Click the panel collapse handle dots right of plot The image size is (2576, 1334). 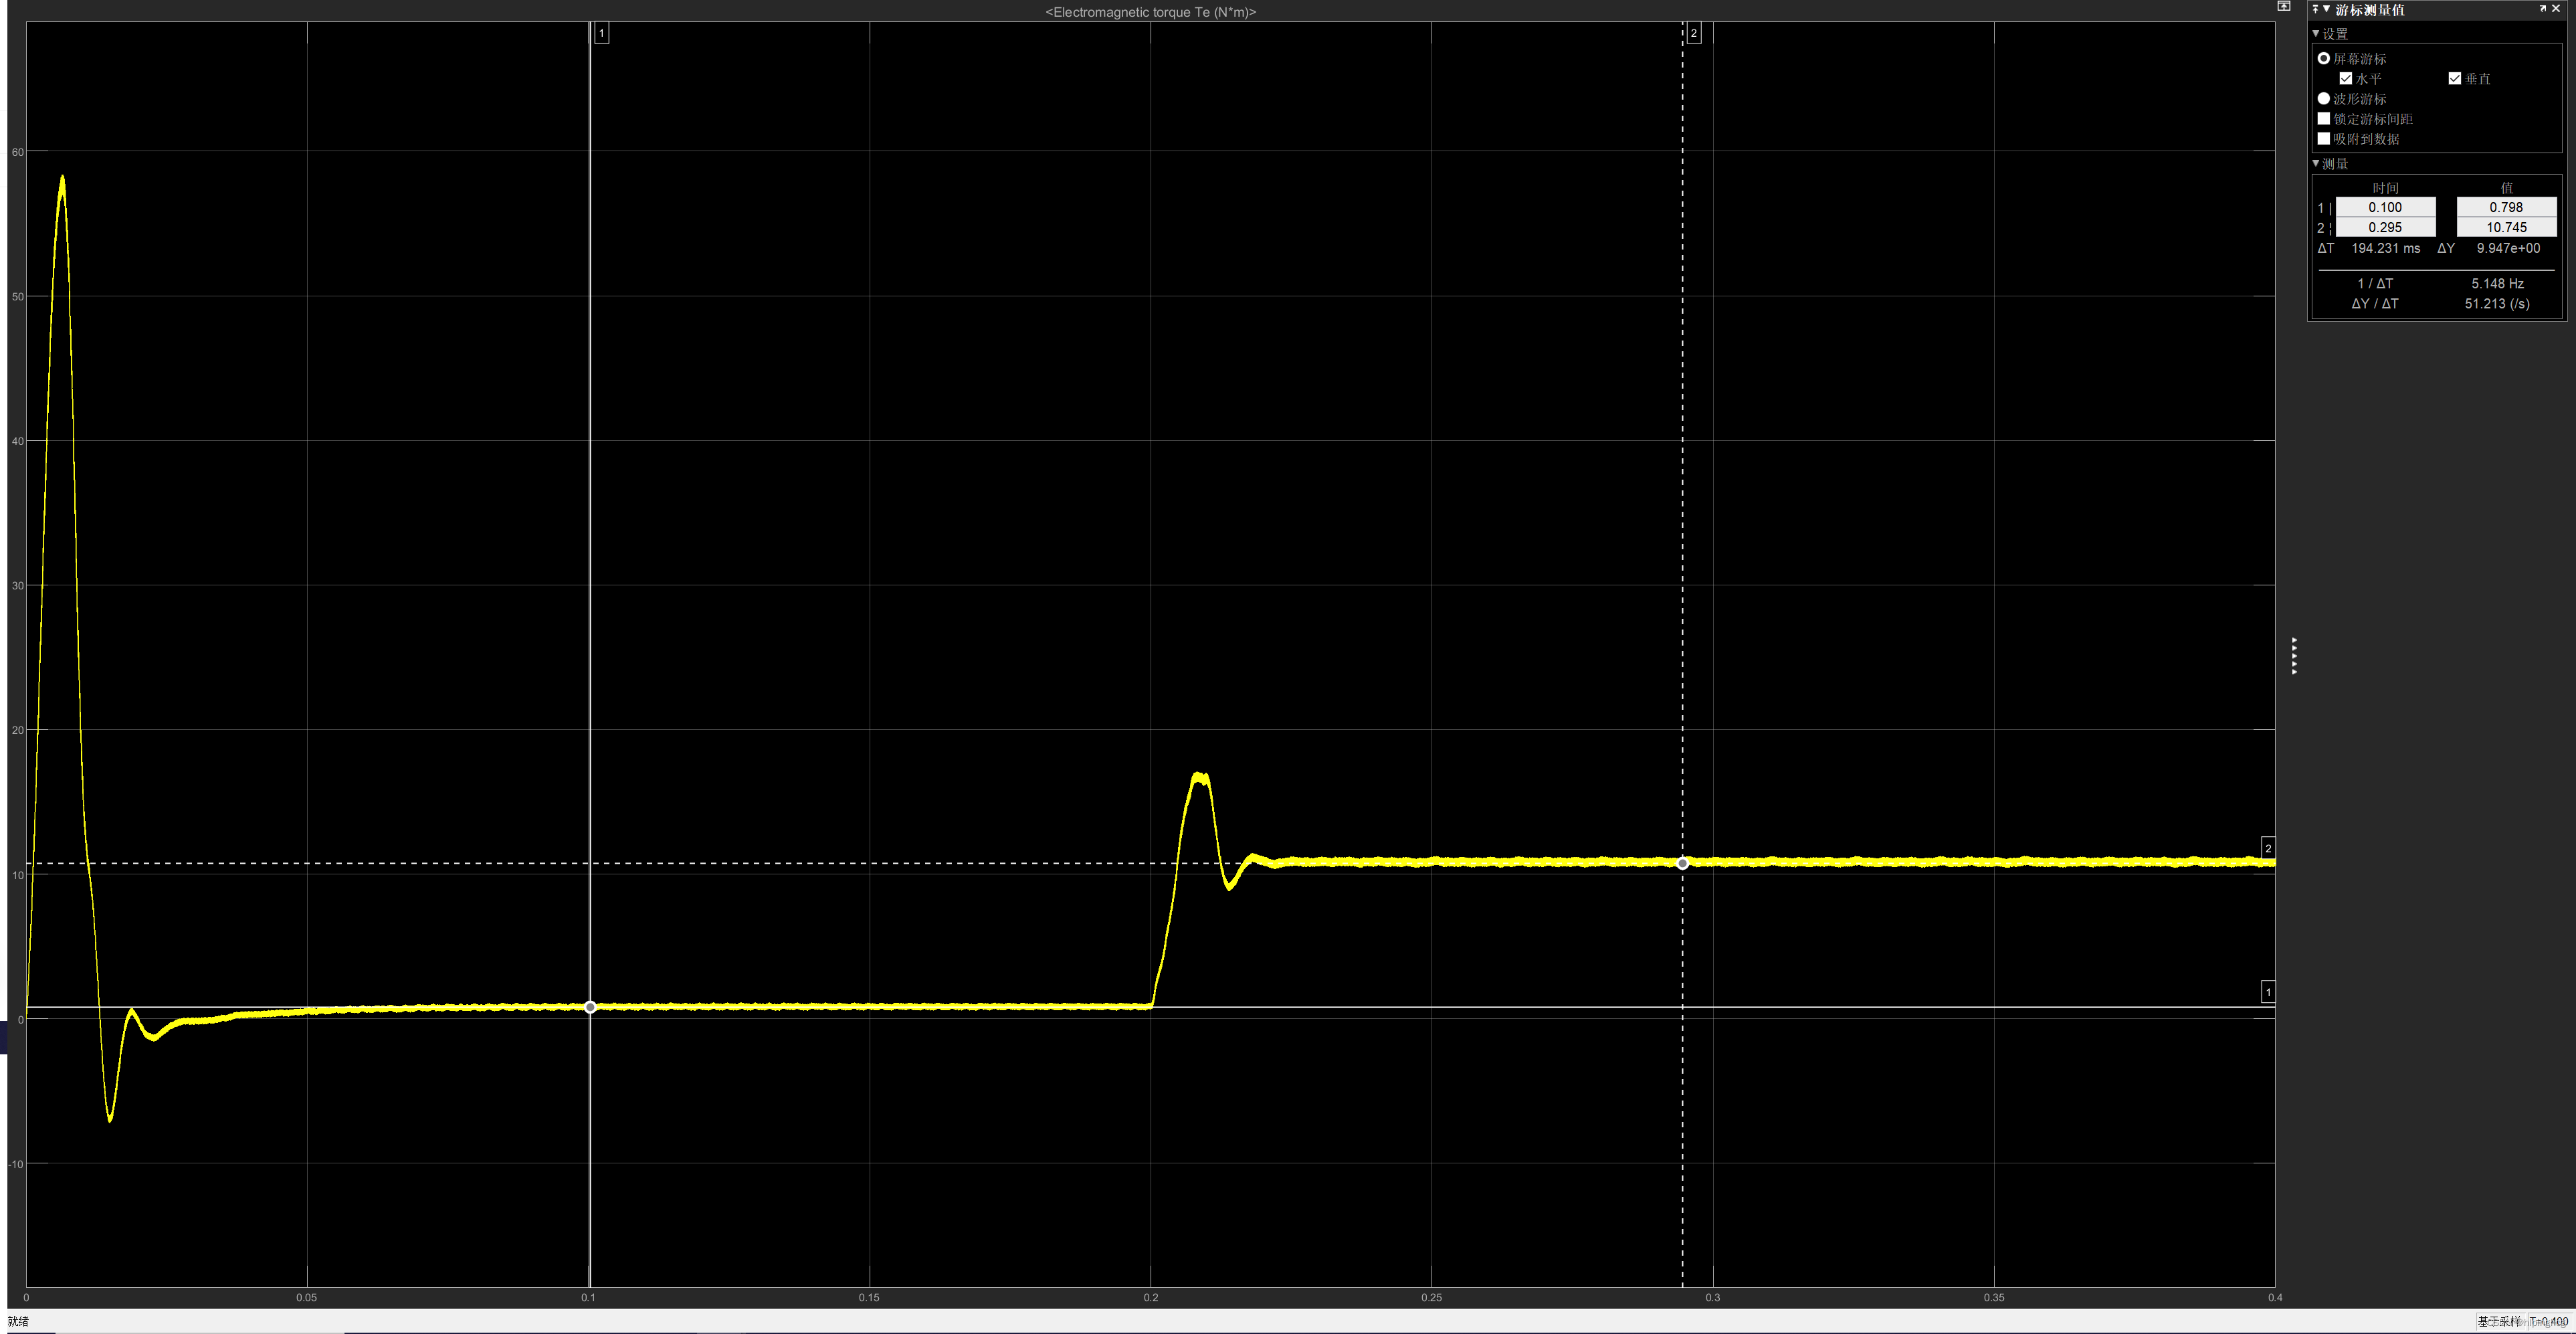coord(2294,656)
